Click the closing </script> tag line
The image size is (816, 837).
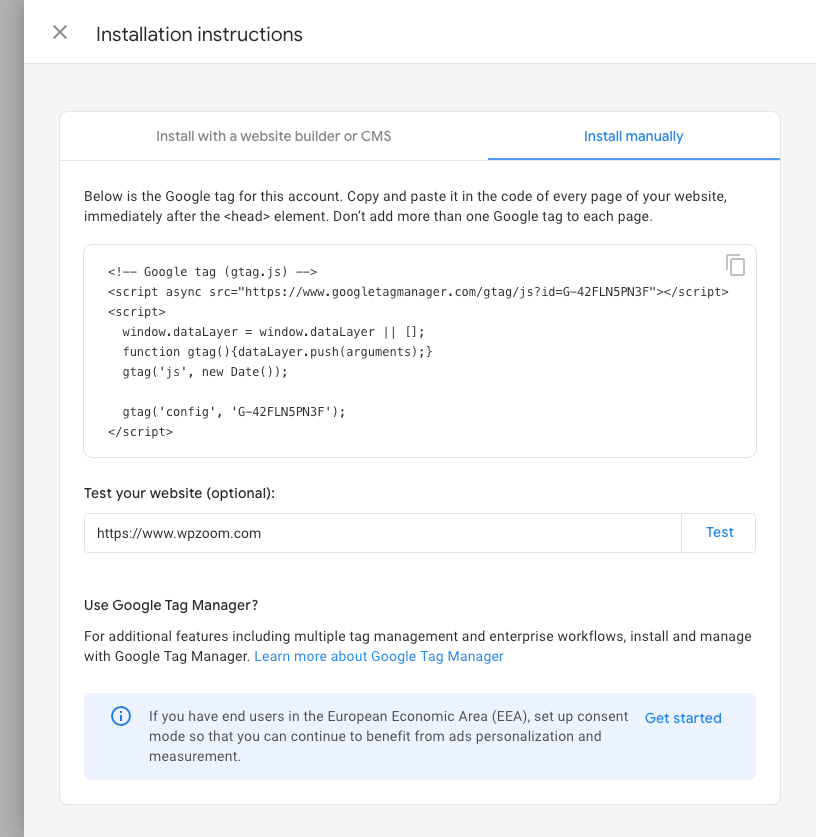coord(140,432)
